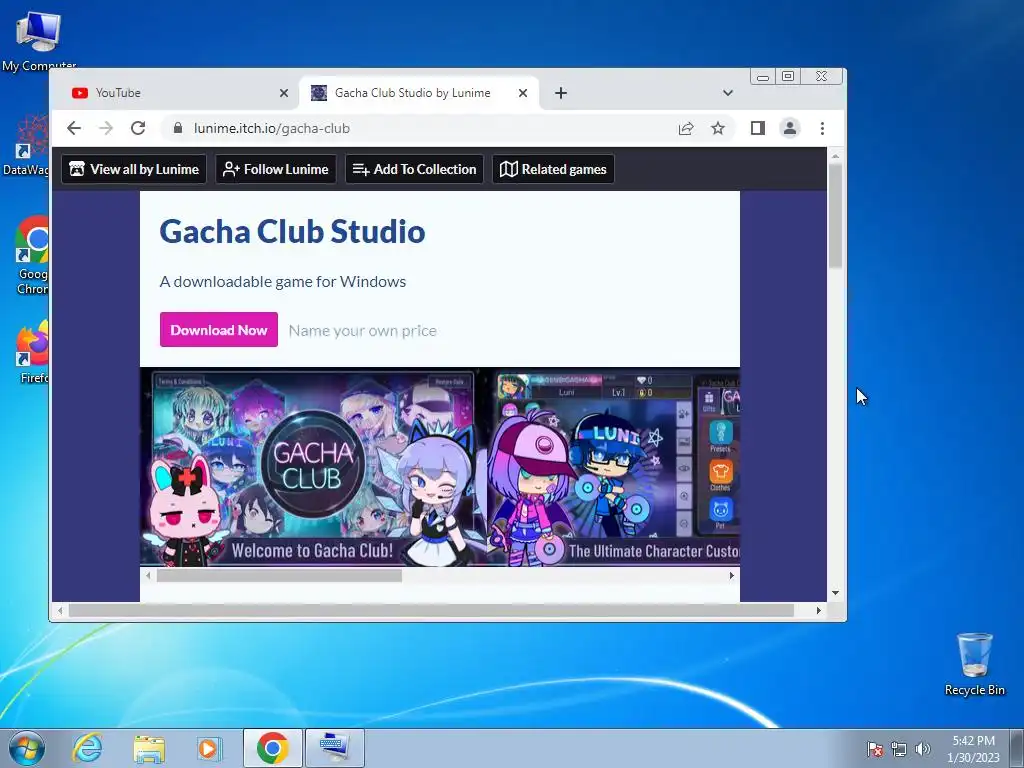Click Follow Lunime button
1024x768 pixels.
[276, 169]
